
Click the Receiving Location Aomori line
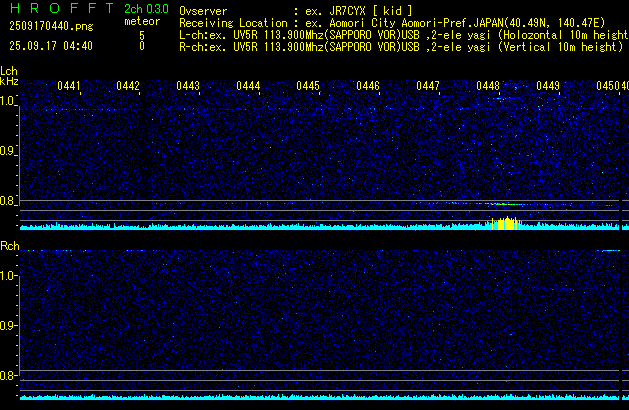(392, 23)
